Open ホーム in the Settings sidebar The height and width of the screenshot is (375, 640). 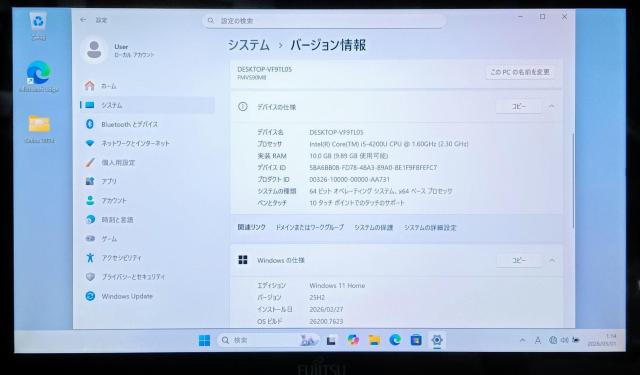point(147,86)
